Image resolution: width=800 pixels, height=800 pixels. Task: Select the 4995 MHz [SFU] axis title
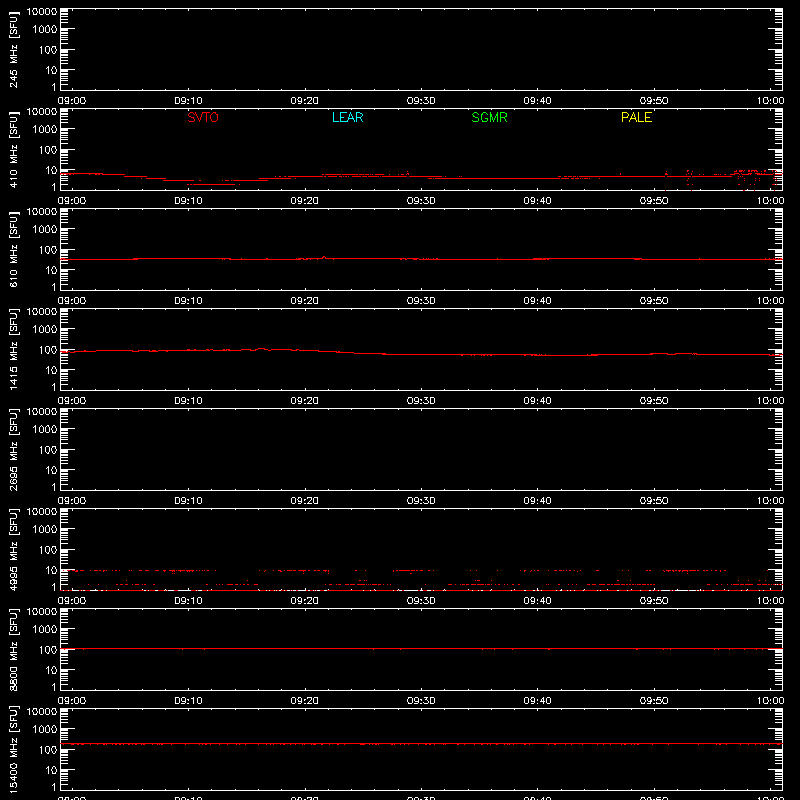point(13,549)
